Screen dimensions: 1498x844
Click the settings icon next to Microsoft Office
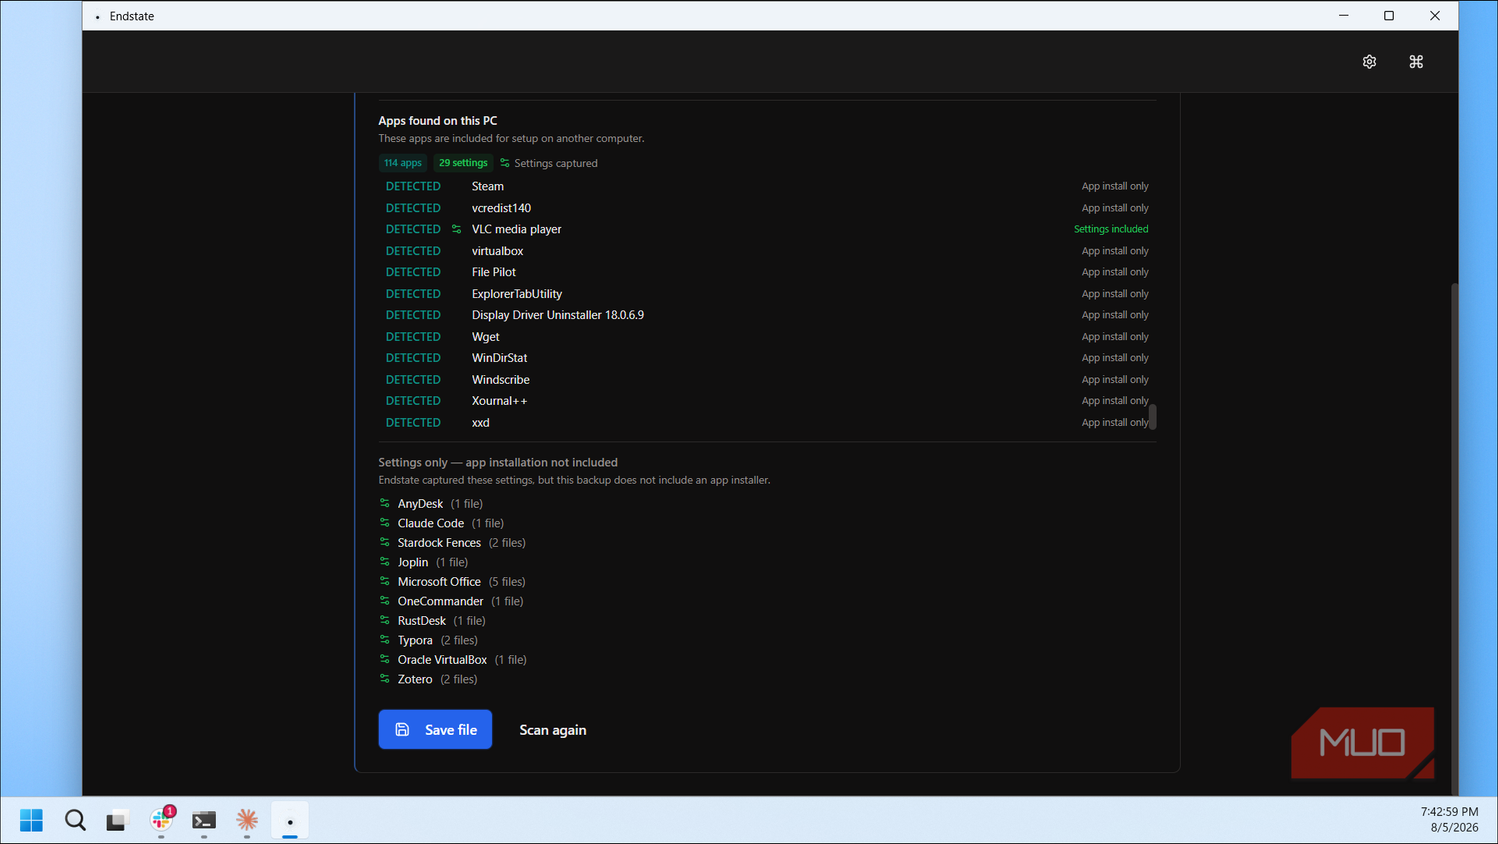pos(385,581)
